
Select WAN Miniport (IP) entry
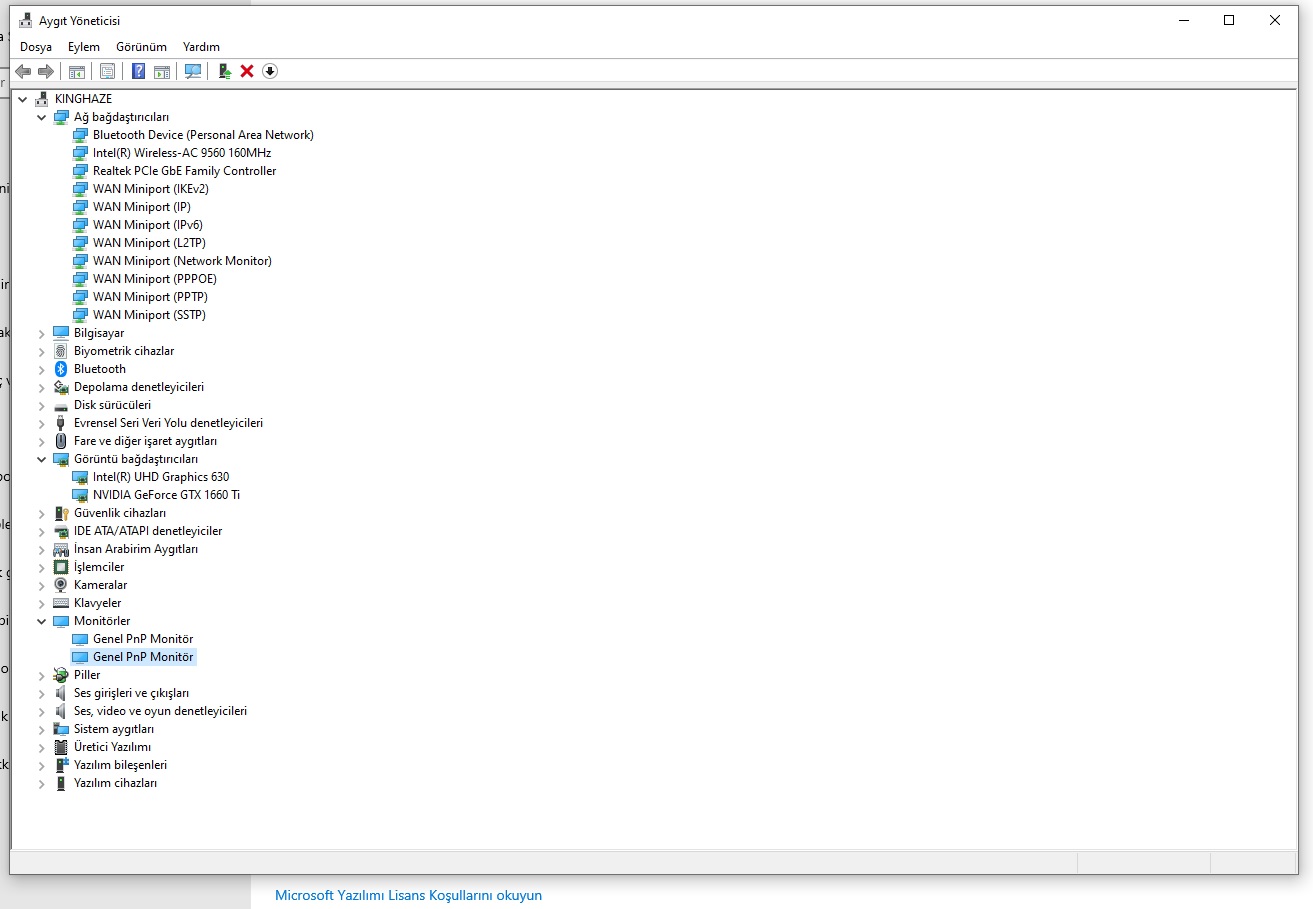[141, 207]
